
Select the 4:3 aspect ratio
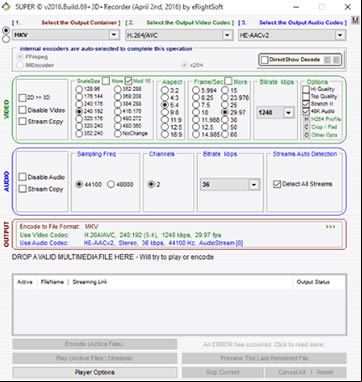(165, 98)
